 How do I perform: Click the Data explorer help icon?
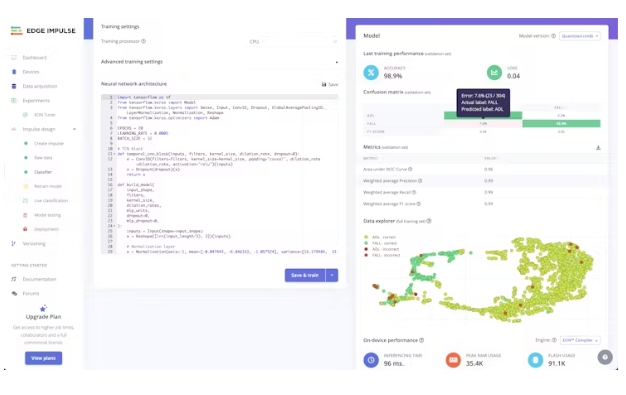pos(429,221)
